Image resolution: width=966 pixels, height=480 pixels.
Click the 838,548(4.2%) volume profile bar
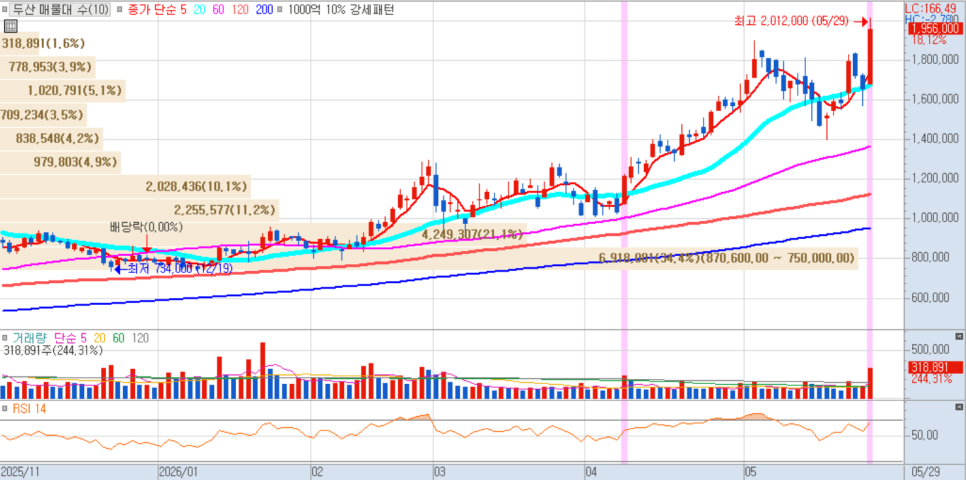(x=52, y=138)
